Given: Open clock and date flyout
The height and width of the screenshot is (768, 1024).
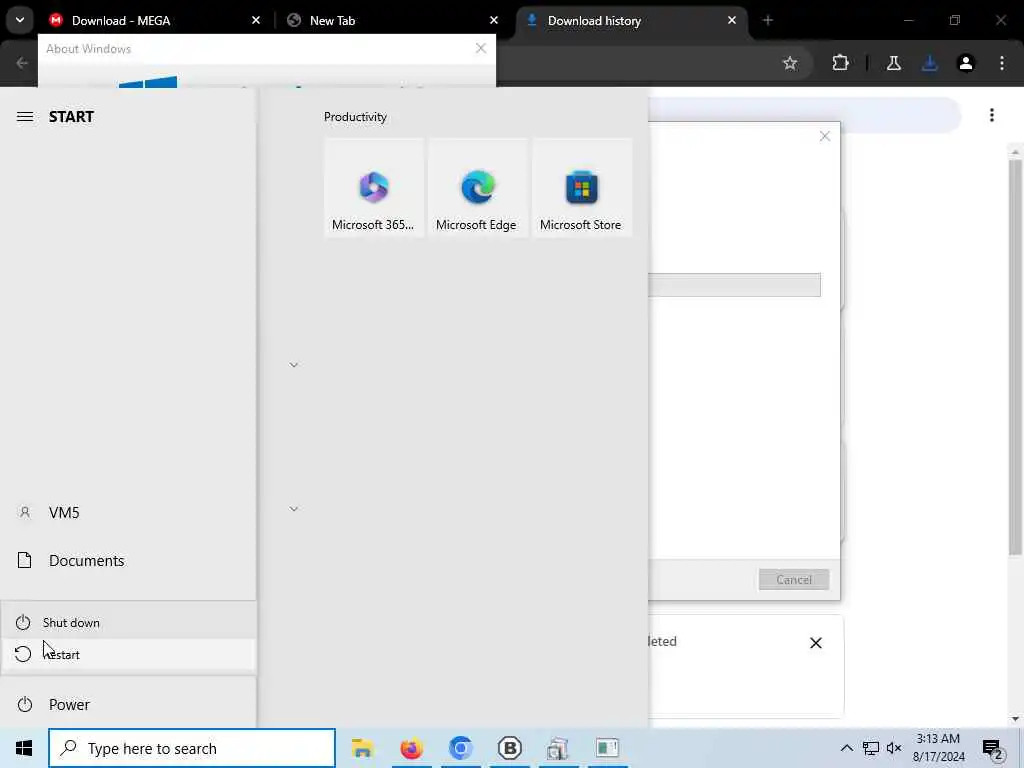Looking at the screenshot, I should pyautogui.click(x=938, y=748).
